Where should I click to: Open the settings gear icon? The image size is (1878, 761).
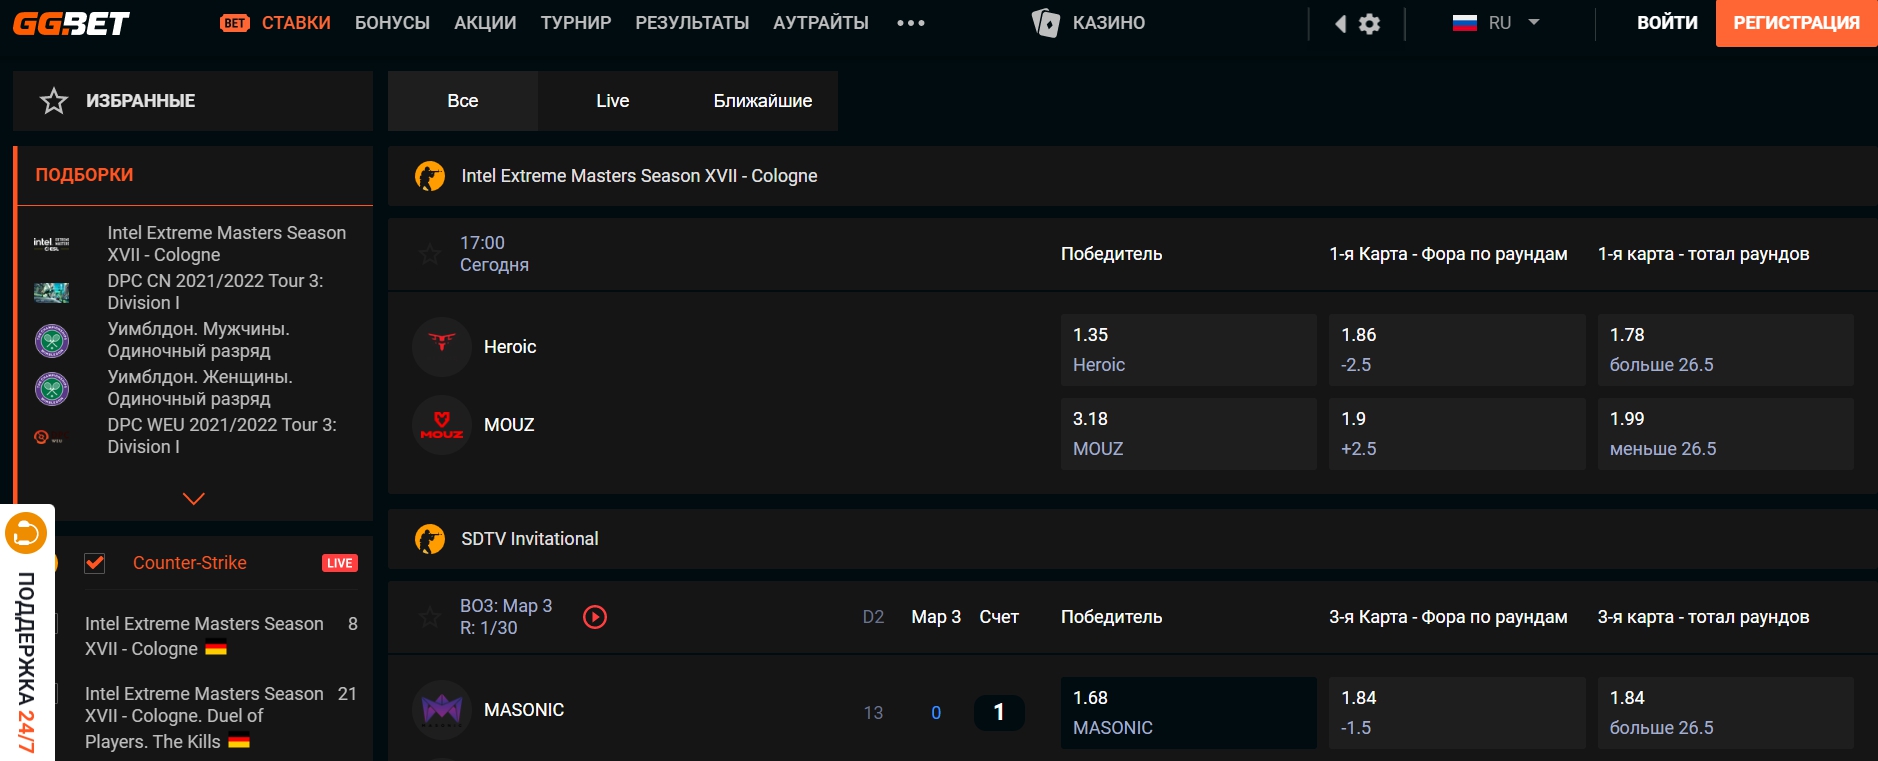[x=1369, y=24]
